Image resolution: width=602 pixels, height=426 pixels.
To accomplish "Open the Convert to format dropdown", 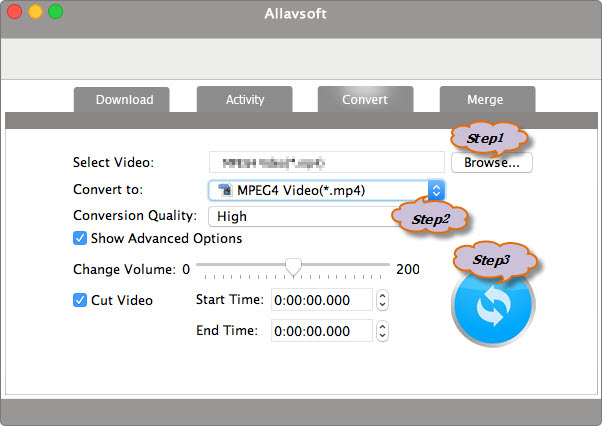I will tap(326, 190).
